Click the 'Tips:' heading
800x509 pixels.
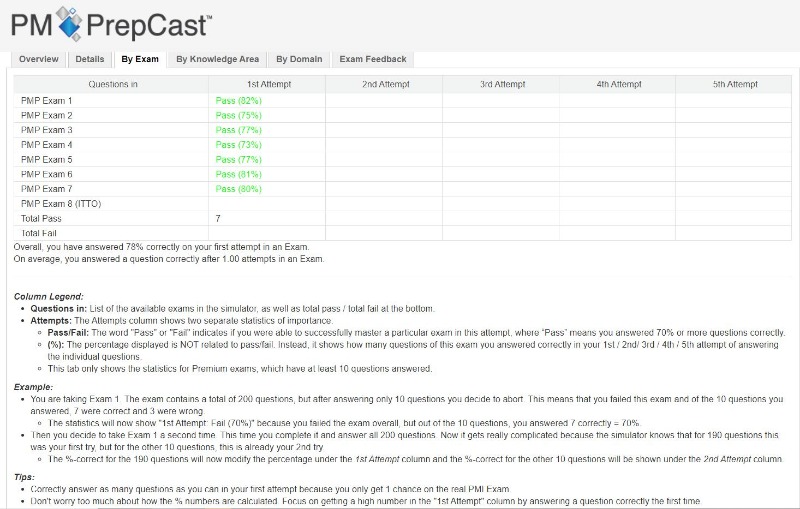24,477
